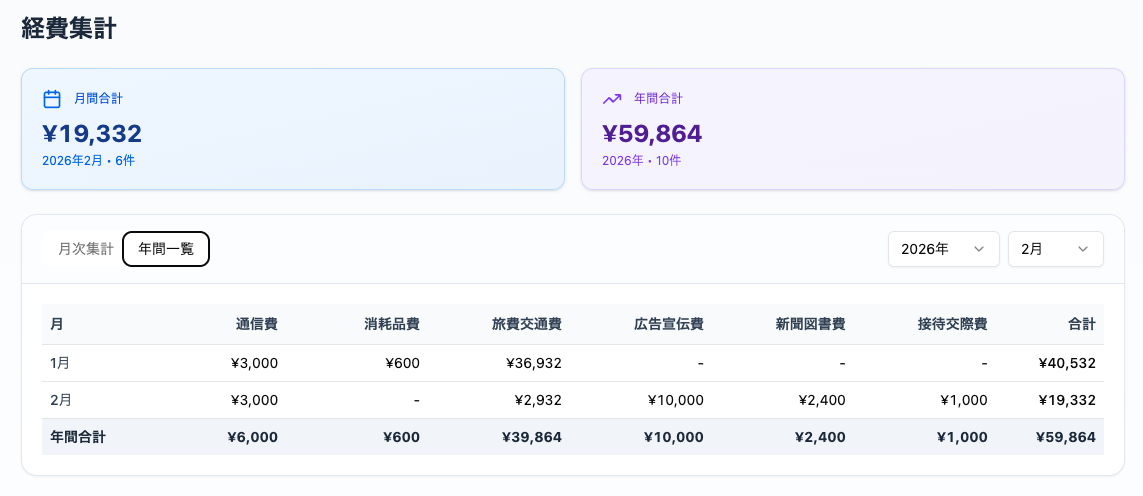Image resolution: width=1143 pixels, height=496 pixels.
Task: Click the 旅費交通費 column header
Action: click(x=527, y=324)
